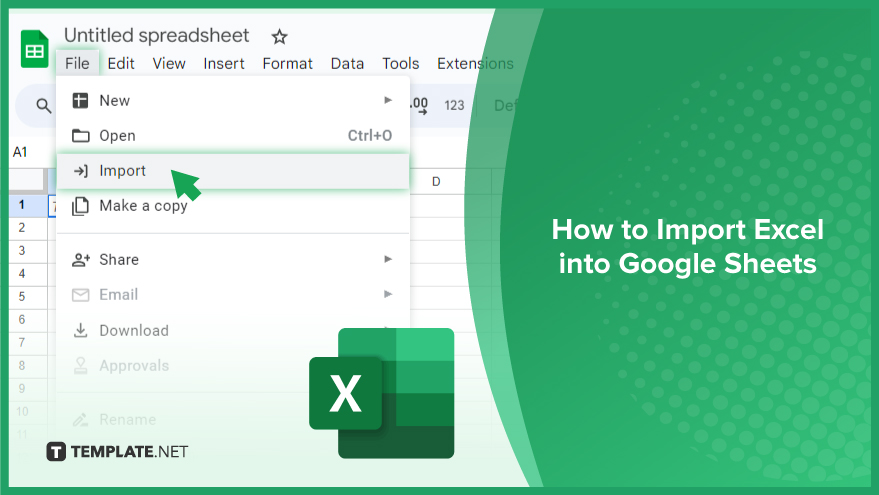
Task: Click the New sheet grid icon
Action: (80, 100)
